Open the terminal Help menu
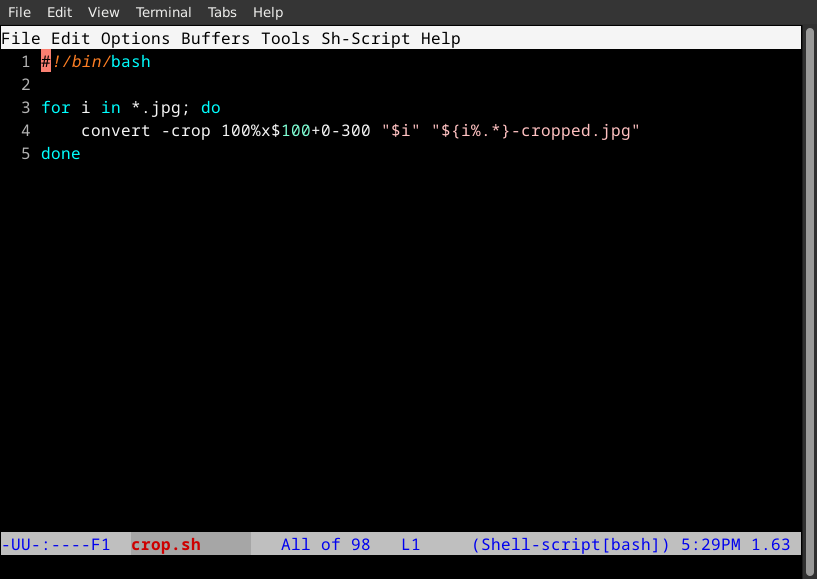 pyautogui.click(x=268, y=12)
